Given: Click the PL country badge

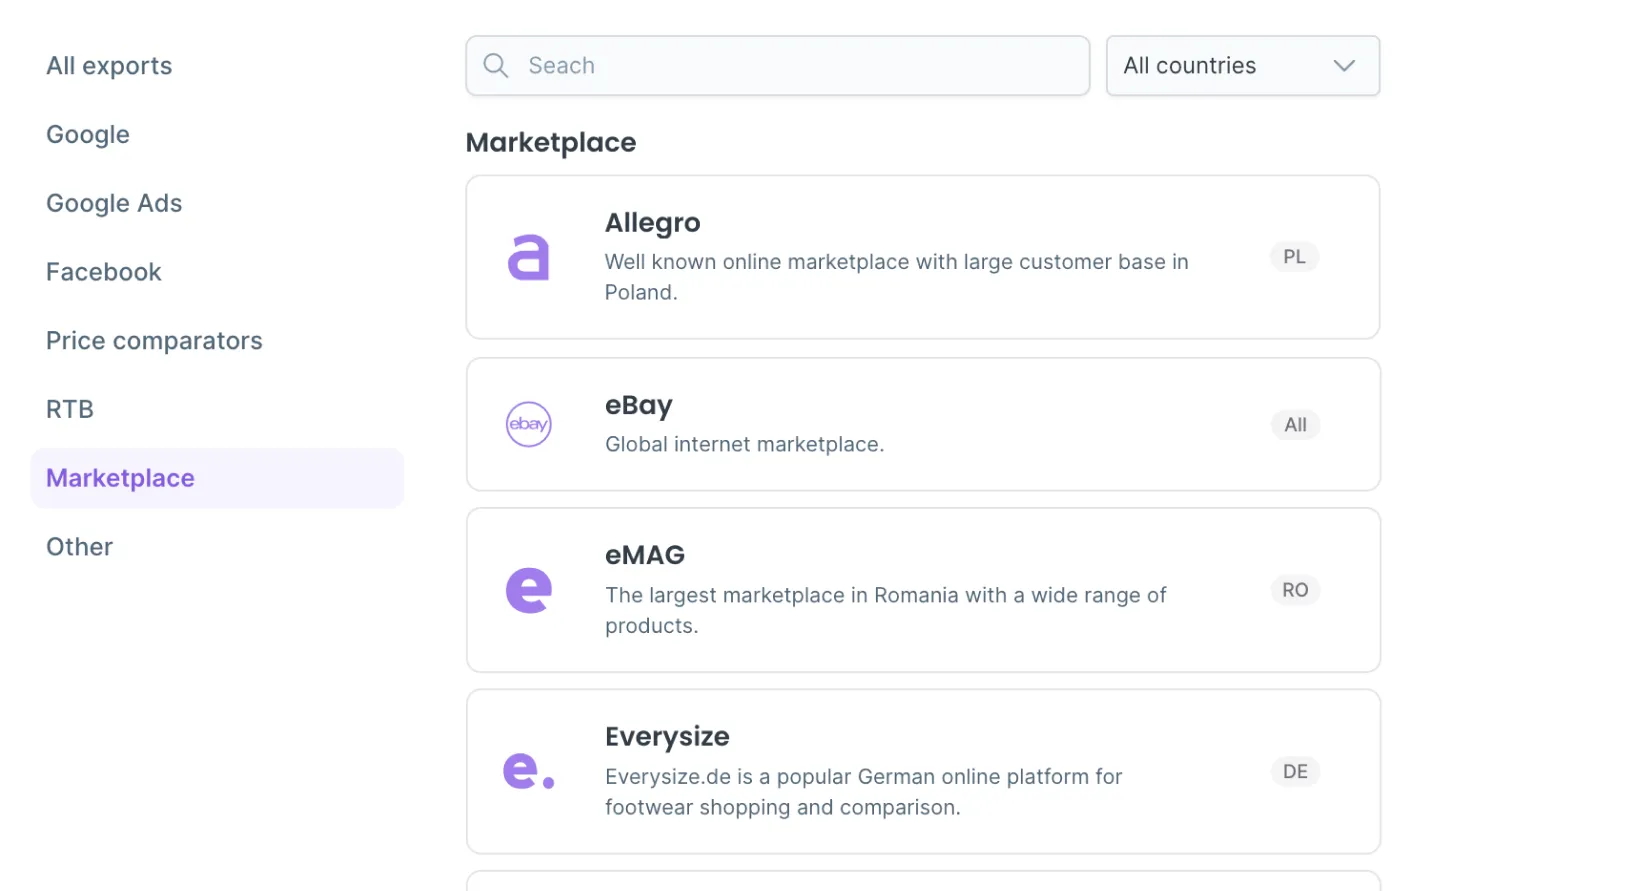Looking at the screenshot, I should [x=1295, y=257].
